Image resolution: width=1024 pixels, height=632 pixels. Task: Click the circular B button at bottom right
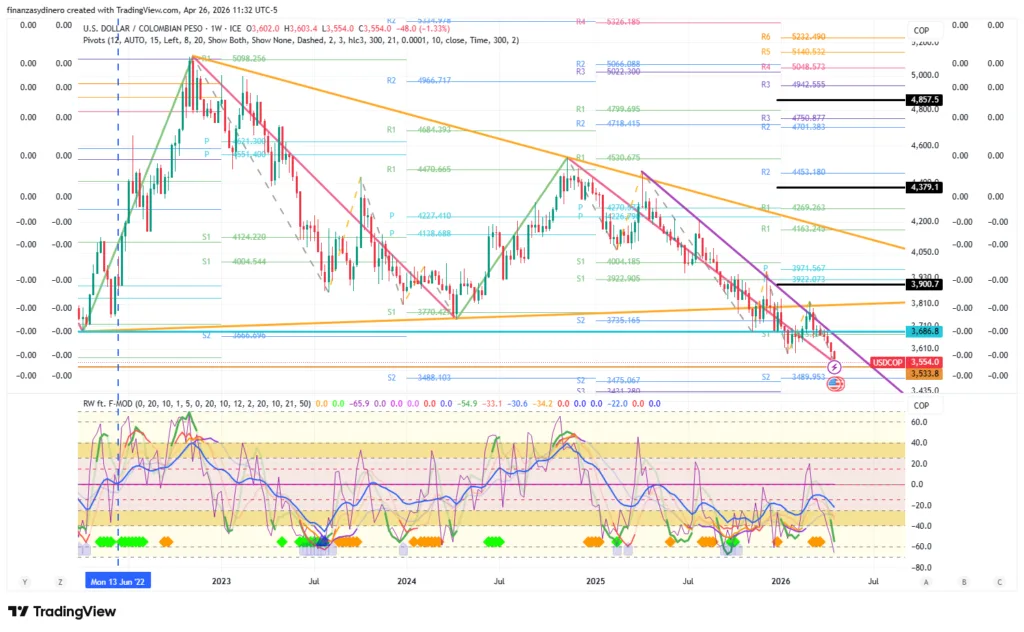[x=963, y=581]
